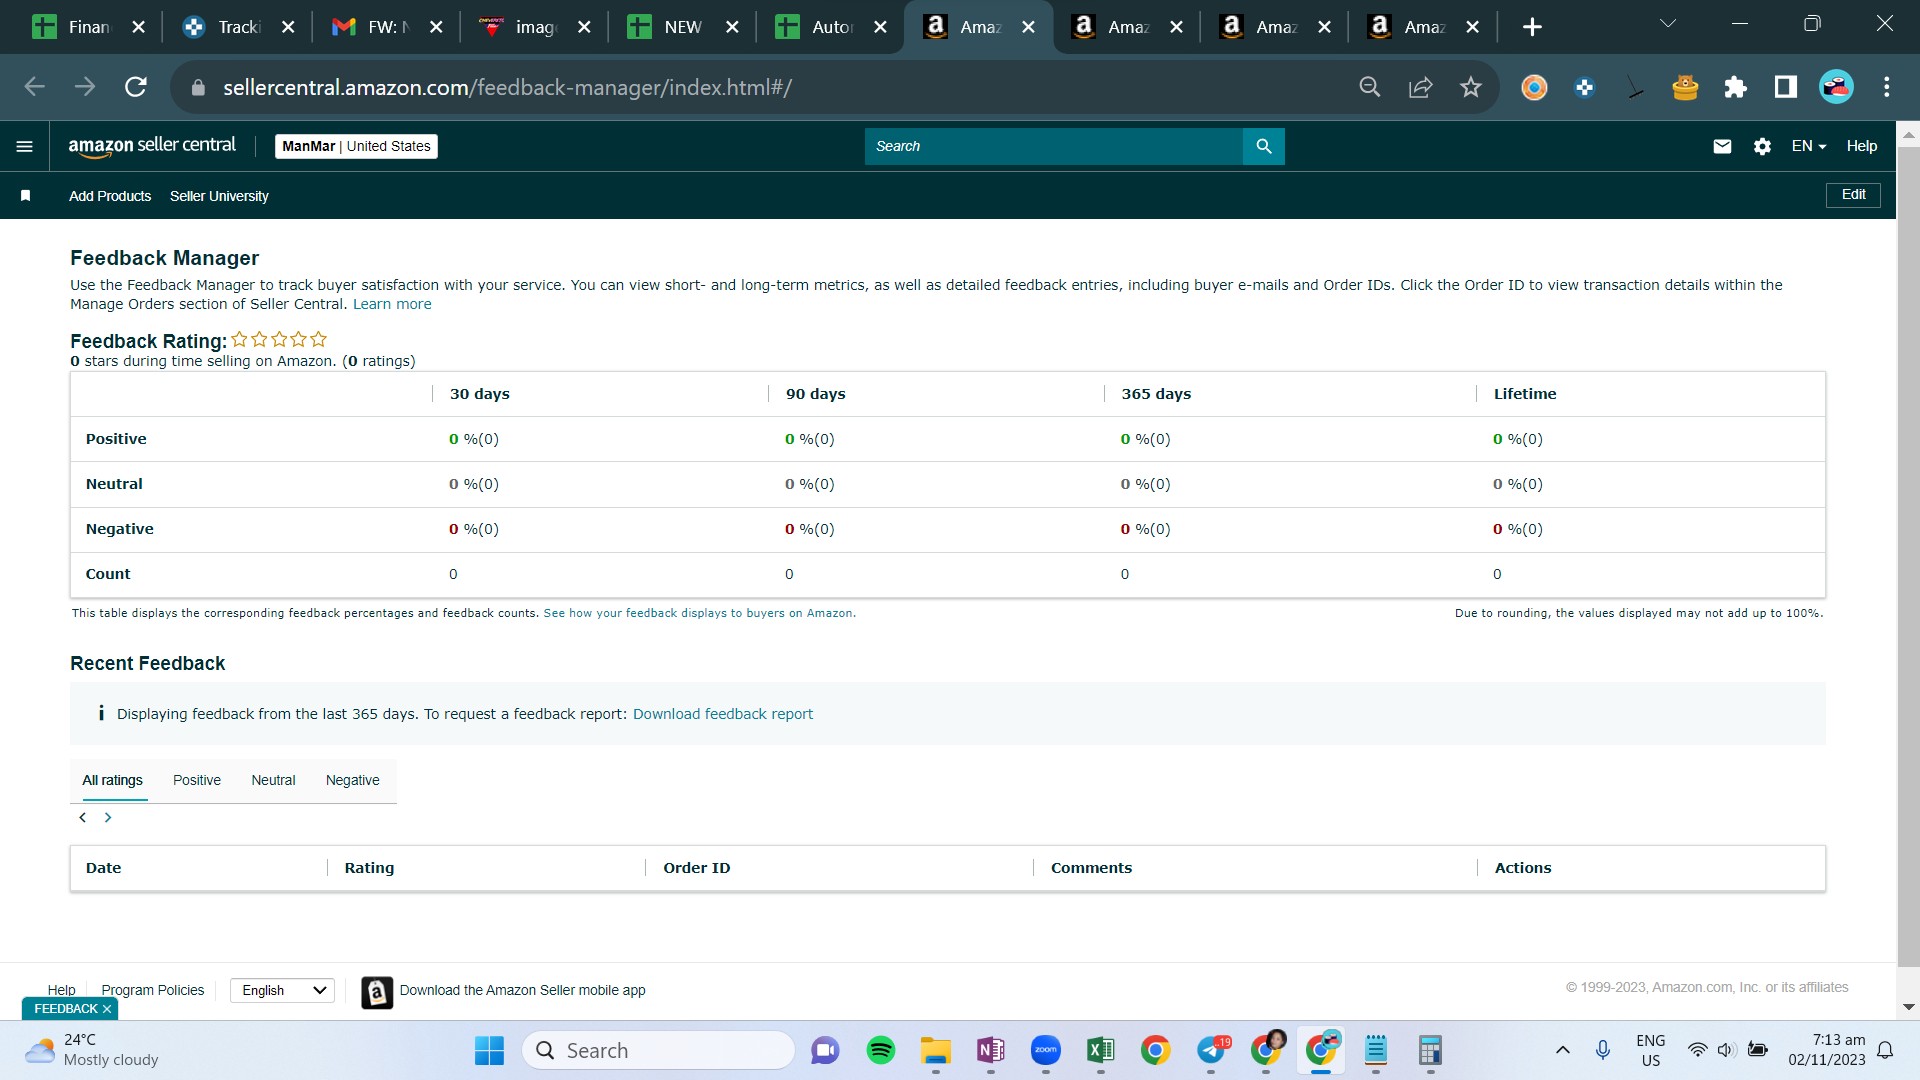The height and width of the screenshot is (1080, 1920).
Task: Open how feedback displays to buyers link
Action: tap(698, 613)
